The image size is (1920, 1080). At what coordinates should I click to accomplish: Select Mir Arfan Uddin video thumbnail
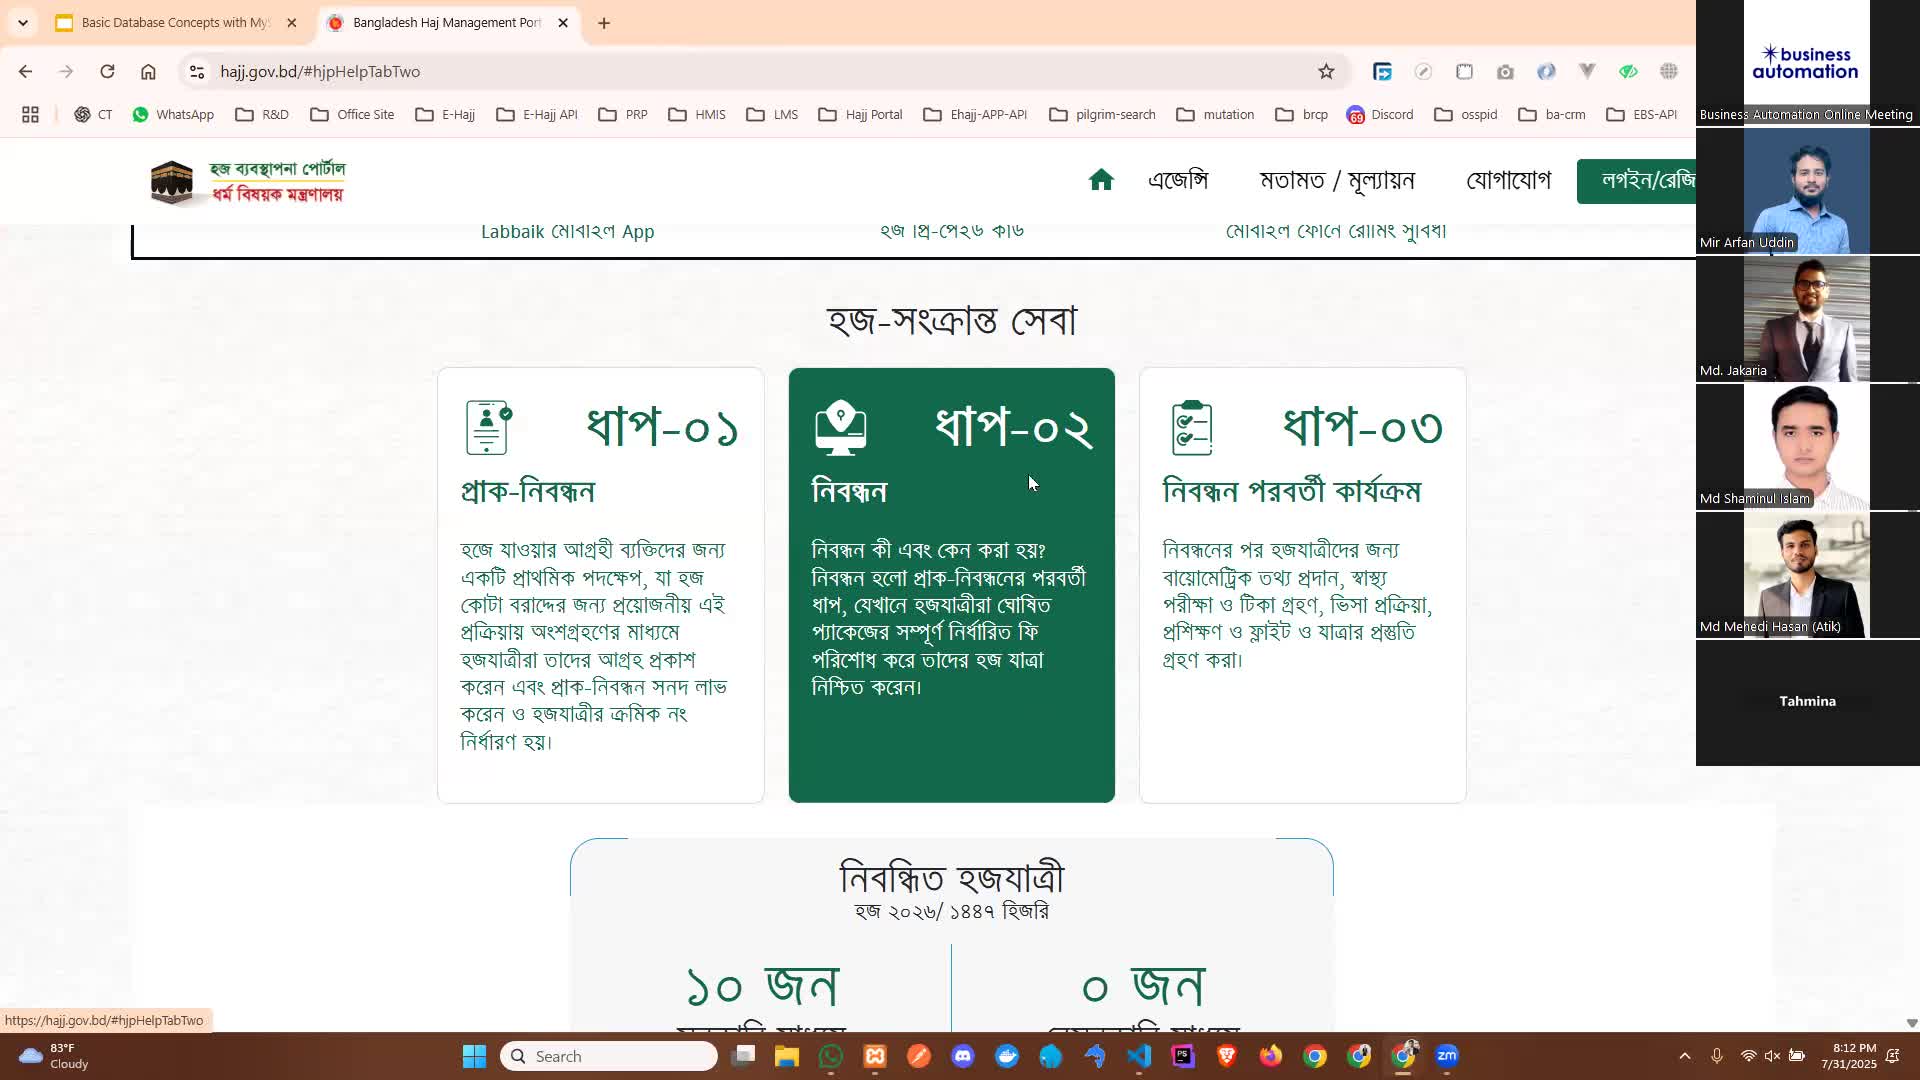tap(1807, 190)
